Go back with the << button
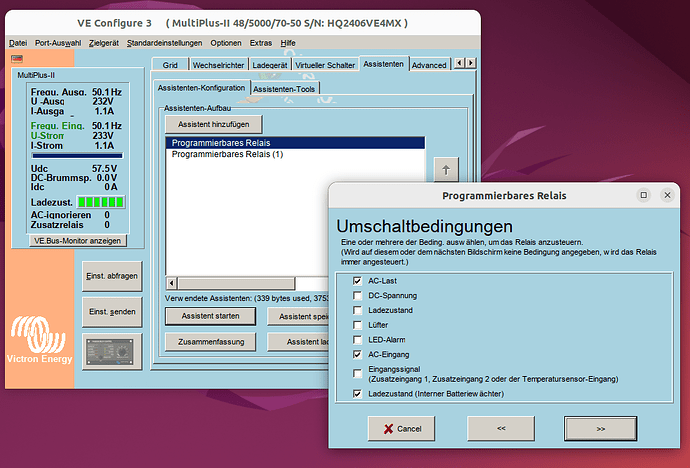The height and width of the screenshot is (468, 690). pyautogui.click(x=501, y=428)
